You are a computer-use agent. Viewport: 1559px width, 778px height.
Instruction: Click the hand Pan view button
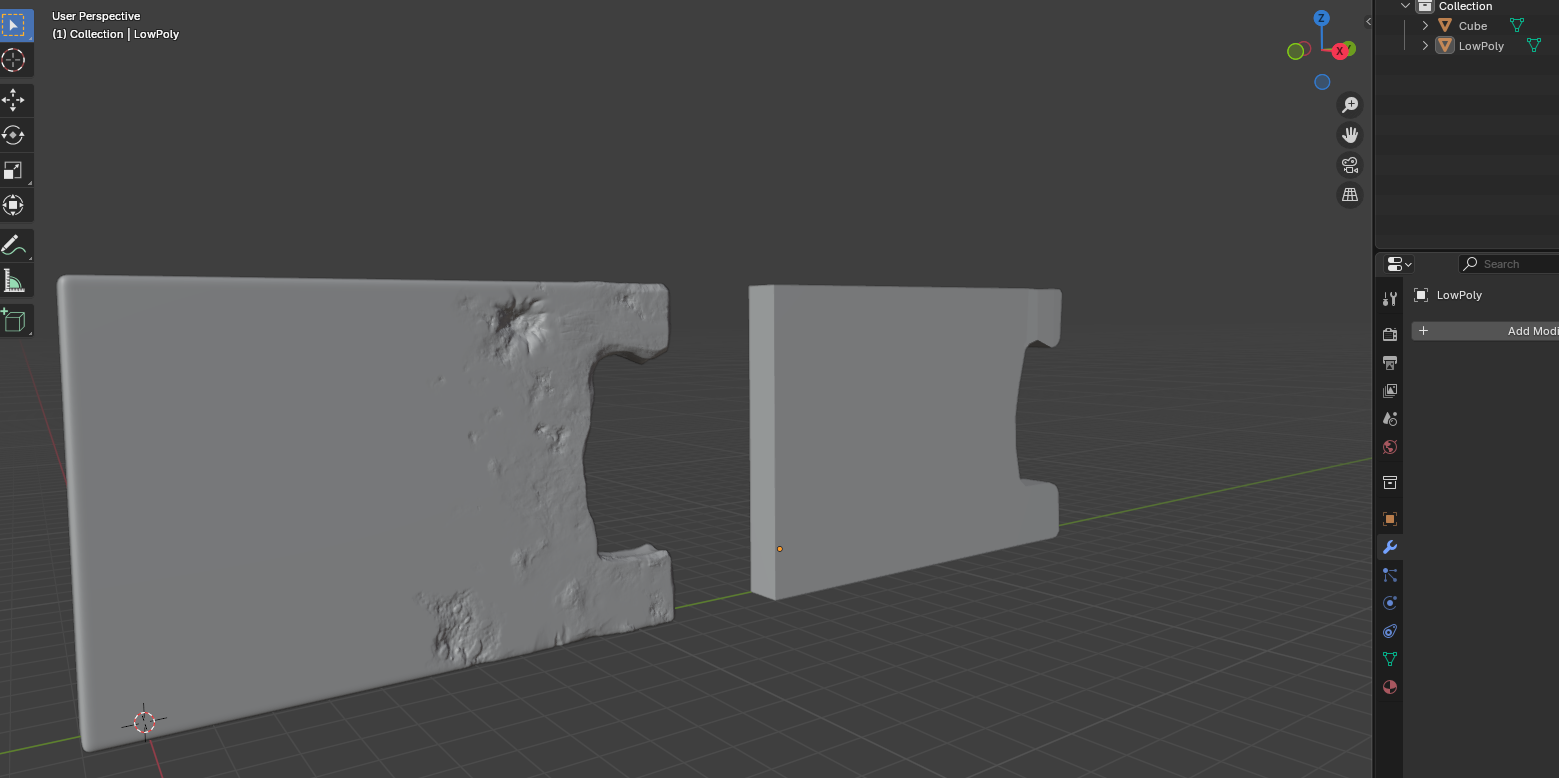[x=1350, y=134]
